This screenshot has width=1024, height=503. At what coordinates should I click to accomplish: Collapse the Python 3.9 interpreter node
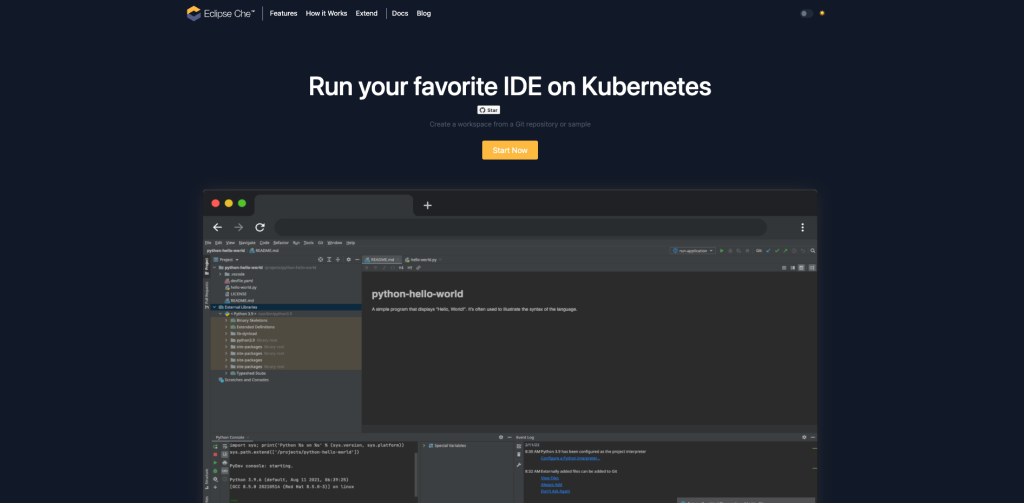(x=221, y=314)
